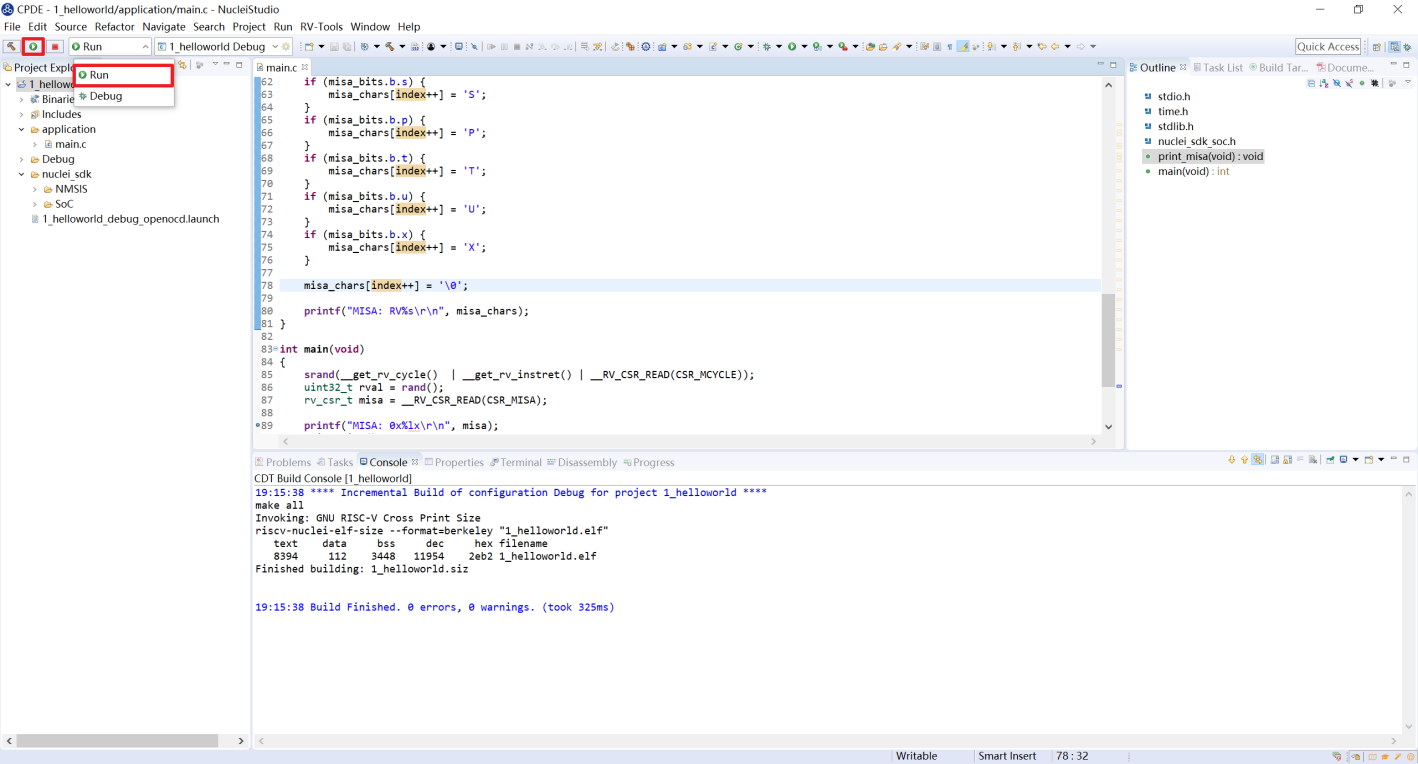Screen dimensions: 1418x764
Task: Switch to the Problems tab
Action: pos(283,462)
